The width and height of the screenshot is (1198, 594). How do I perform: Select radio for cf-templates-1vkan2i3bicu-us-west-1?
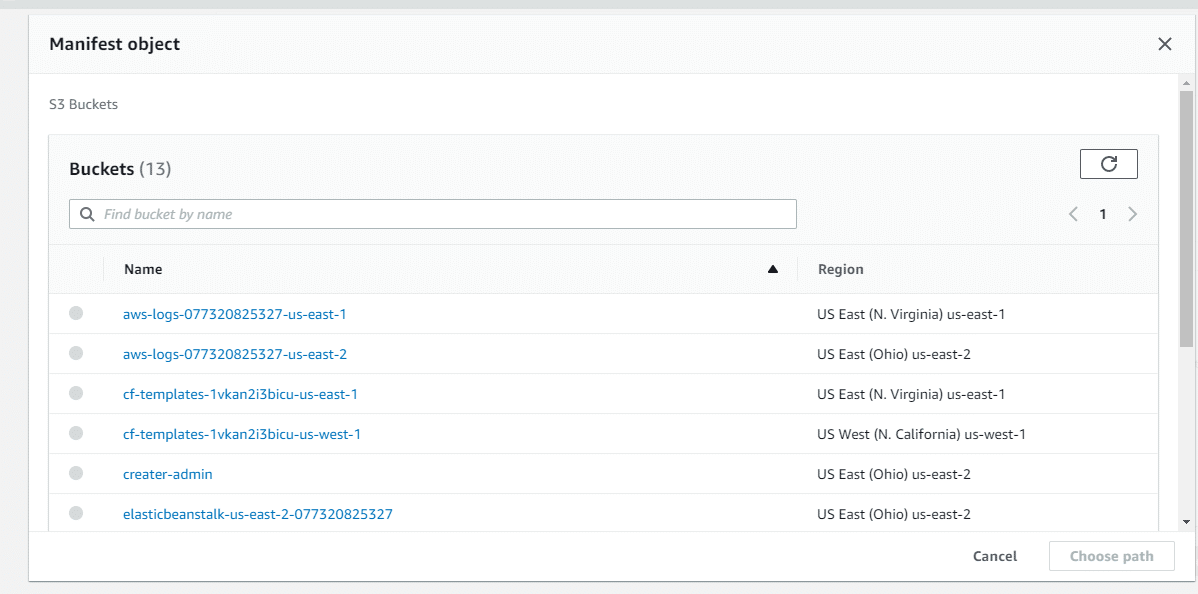(76, 433)
